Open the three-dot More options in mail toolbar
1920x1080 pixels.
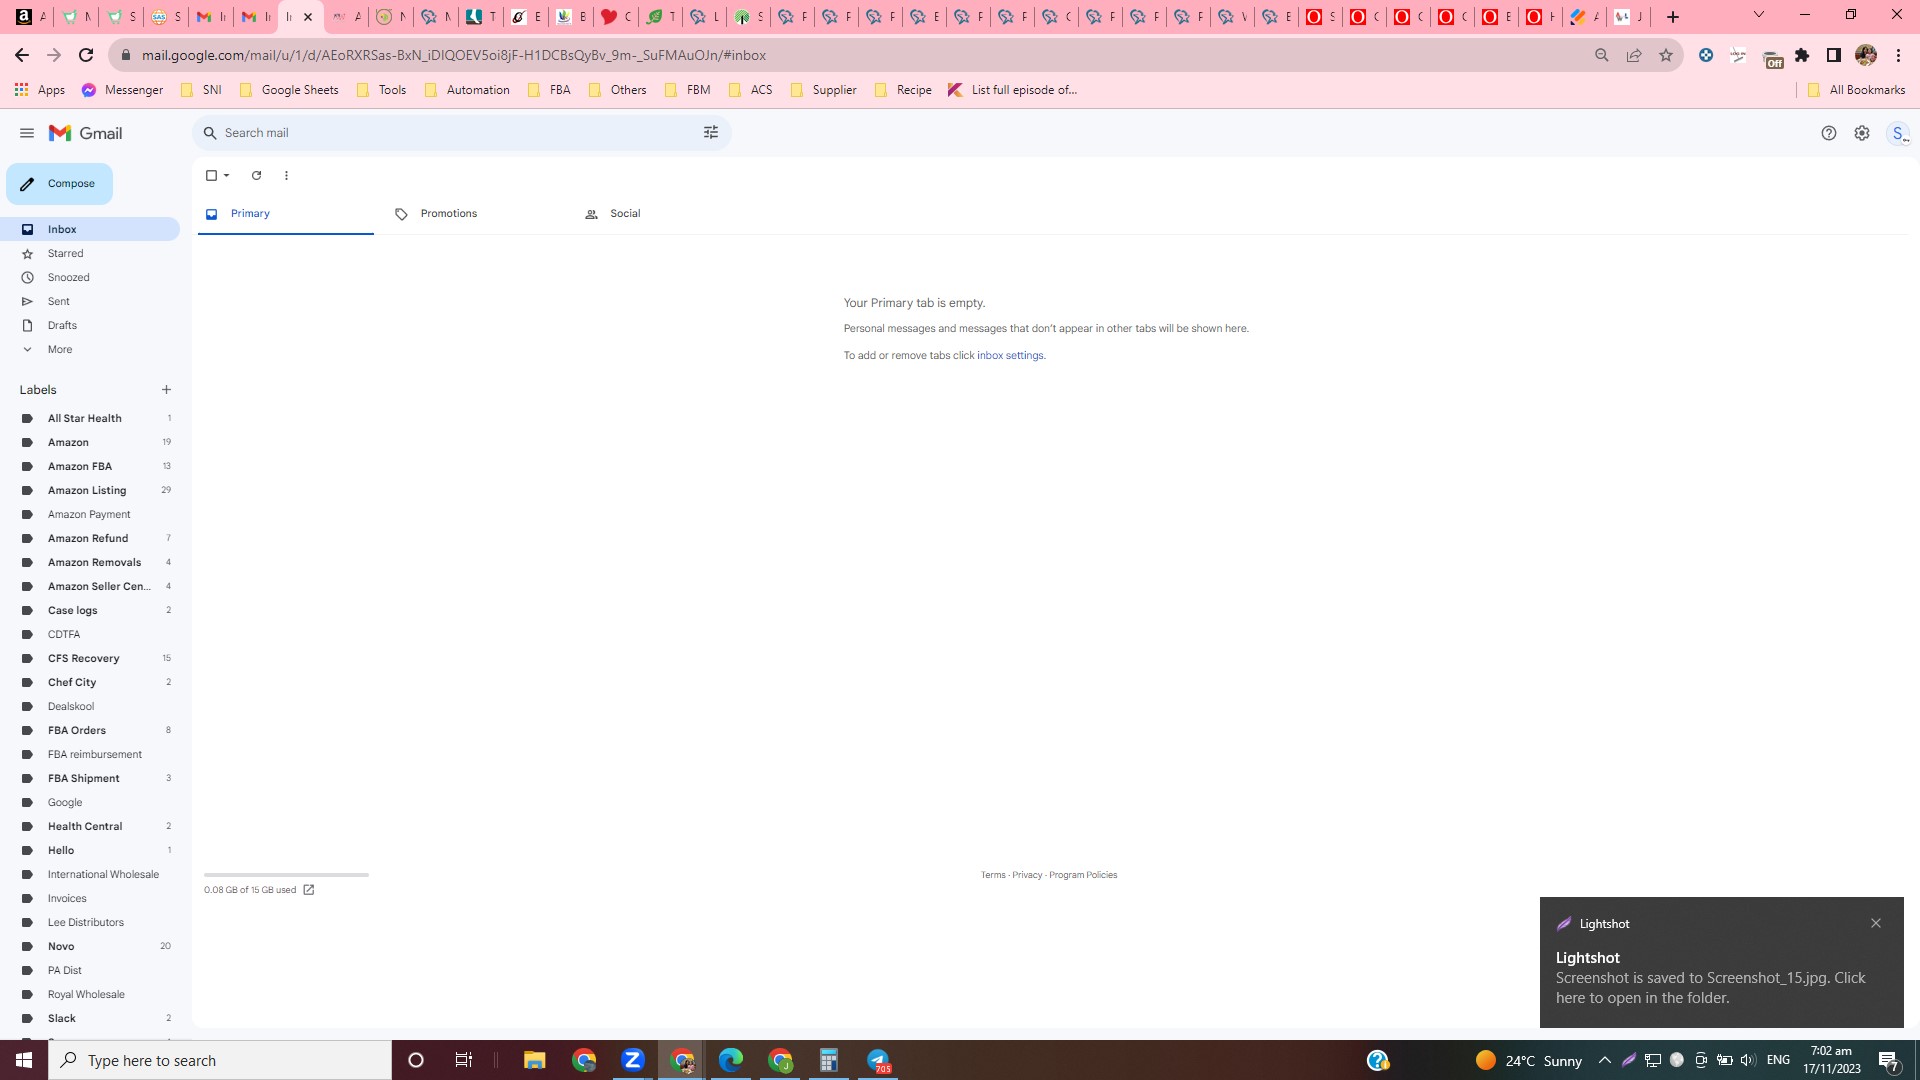click(x=286, y=176)
